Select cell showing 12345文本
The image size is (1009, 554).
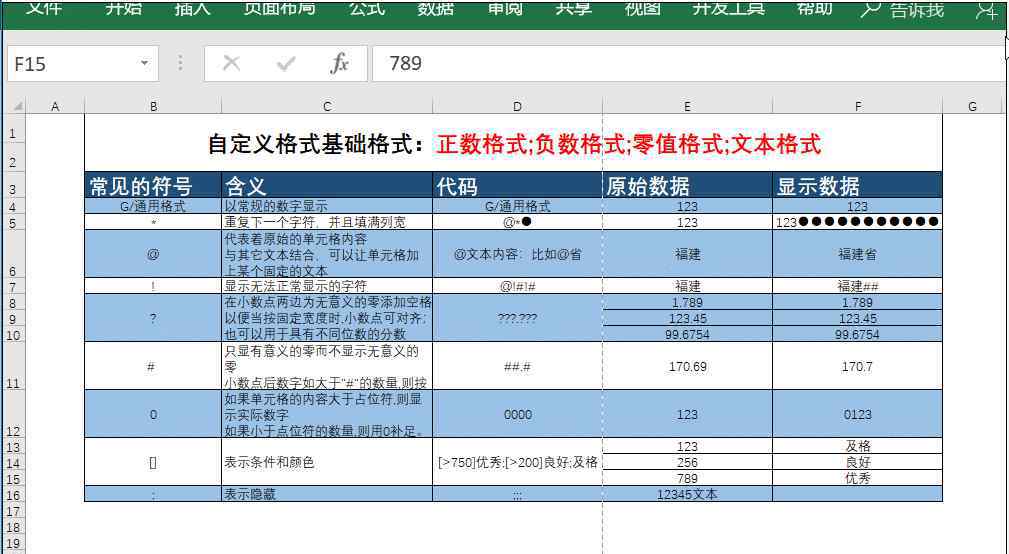point(687,494)
